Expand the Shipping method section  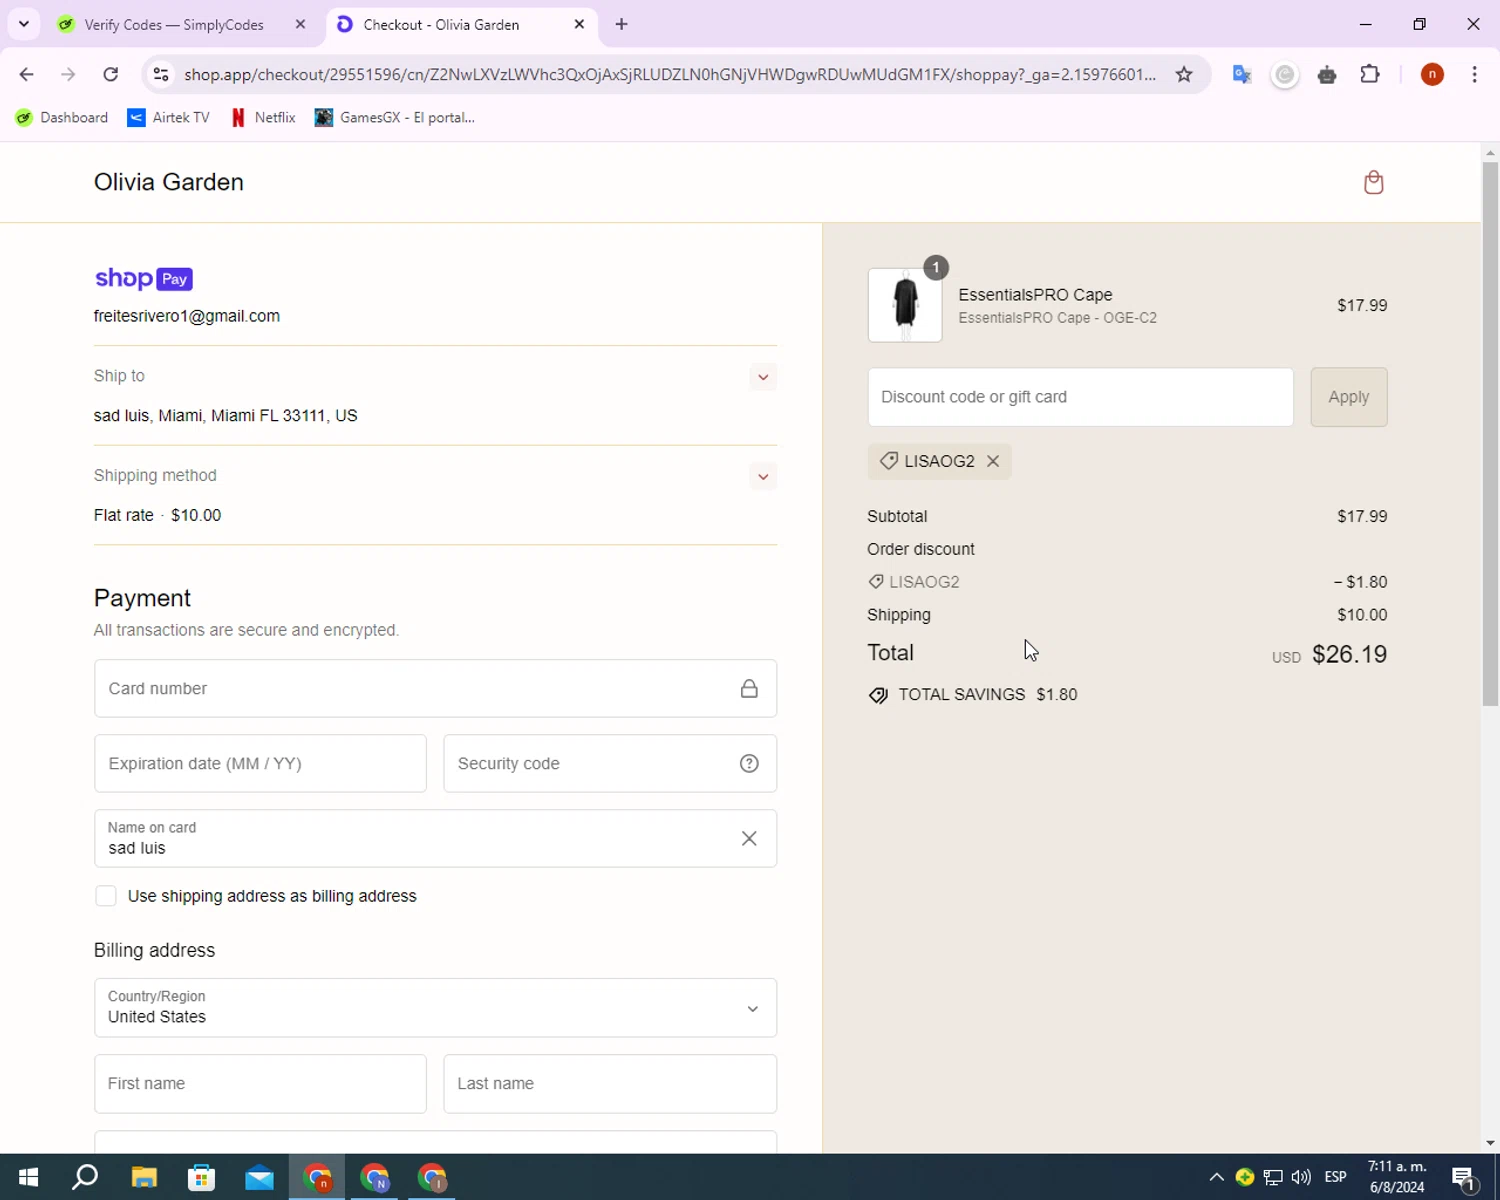[x=763, y=477]
